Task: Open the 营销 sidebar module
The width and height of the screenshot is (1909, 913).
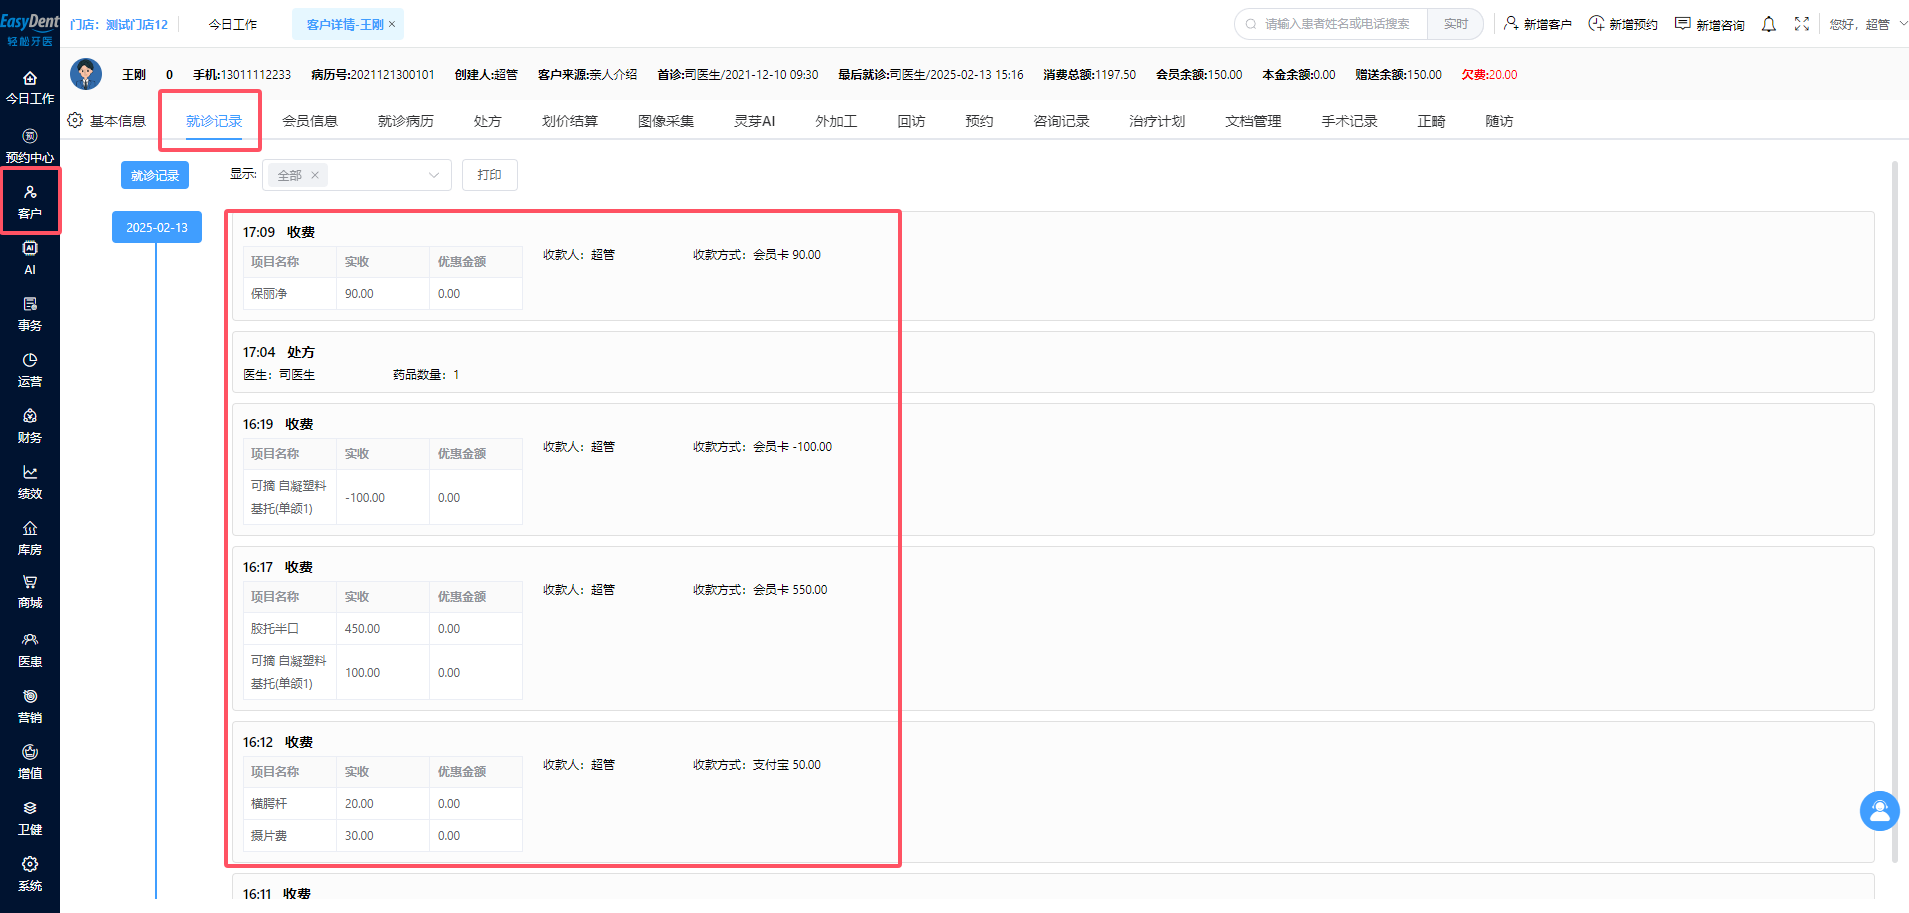Action: click(x=30, y=706)
